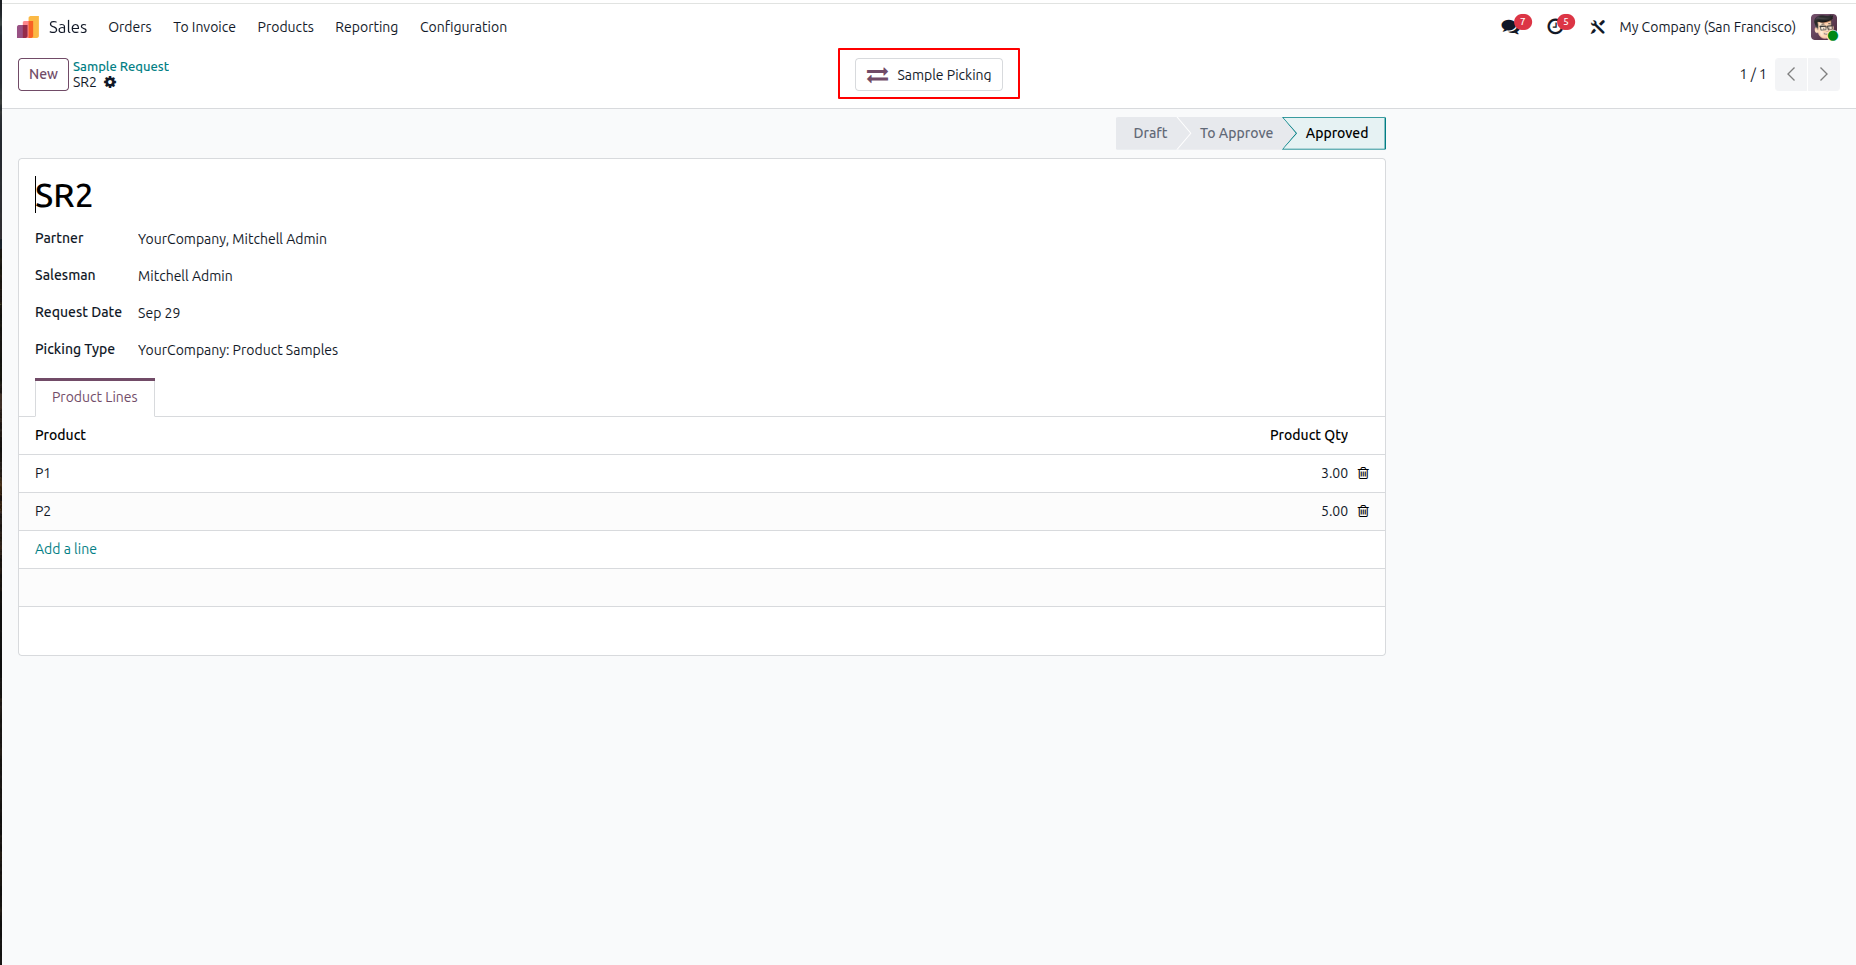
Task: Switch to the Product Lines tab
Action: click(95, 397)
